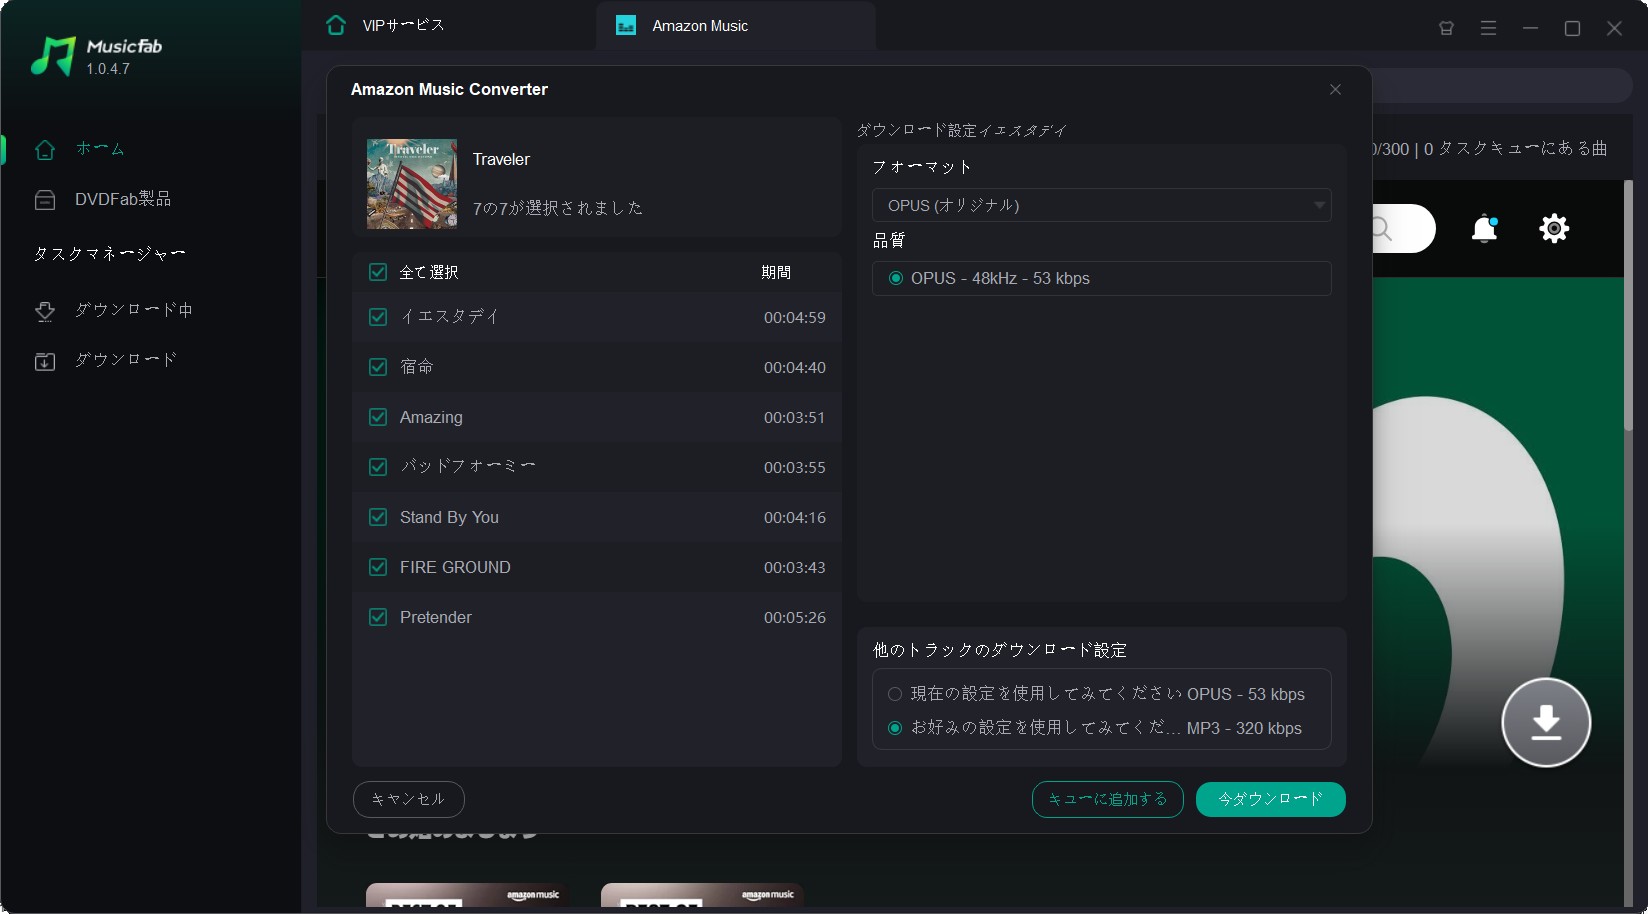Click the キューに追加する button

(x=1106, y=799)
